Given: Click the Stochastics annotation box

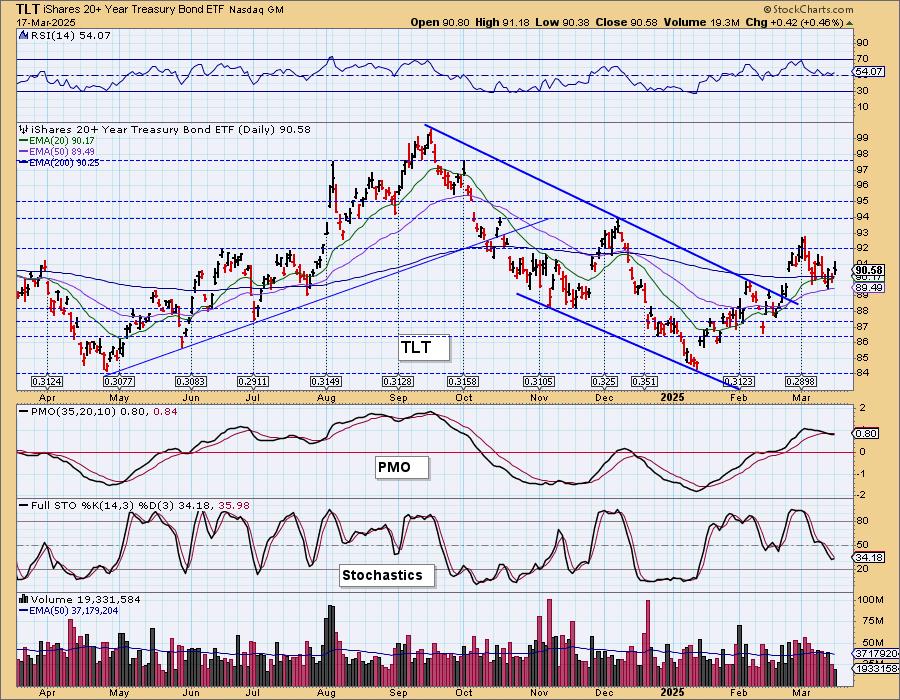Looking at the screenshot, I should coord(387,575).
